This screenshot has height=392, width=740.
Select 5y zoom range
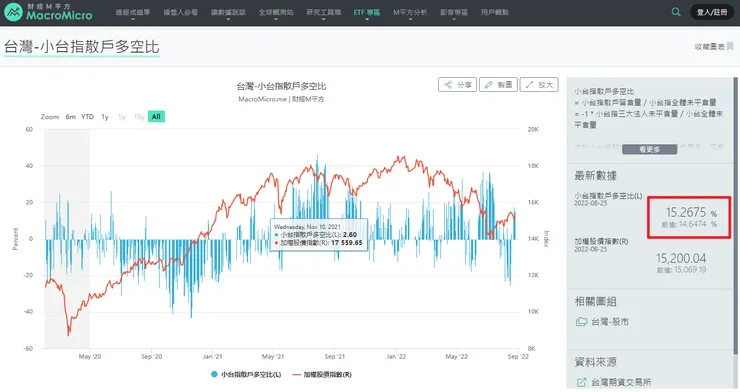point(122,117)
